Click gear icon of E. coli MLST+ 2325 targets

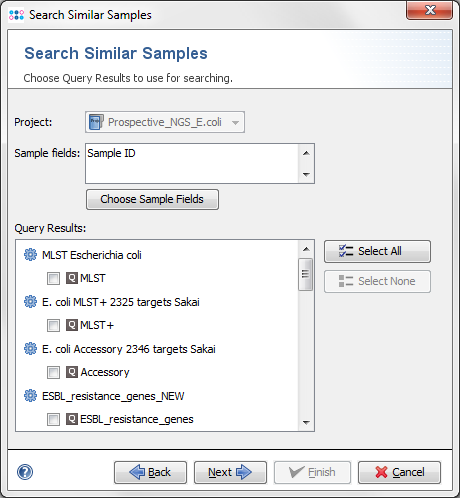(30, 302)
